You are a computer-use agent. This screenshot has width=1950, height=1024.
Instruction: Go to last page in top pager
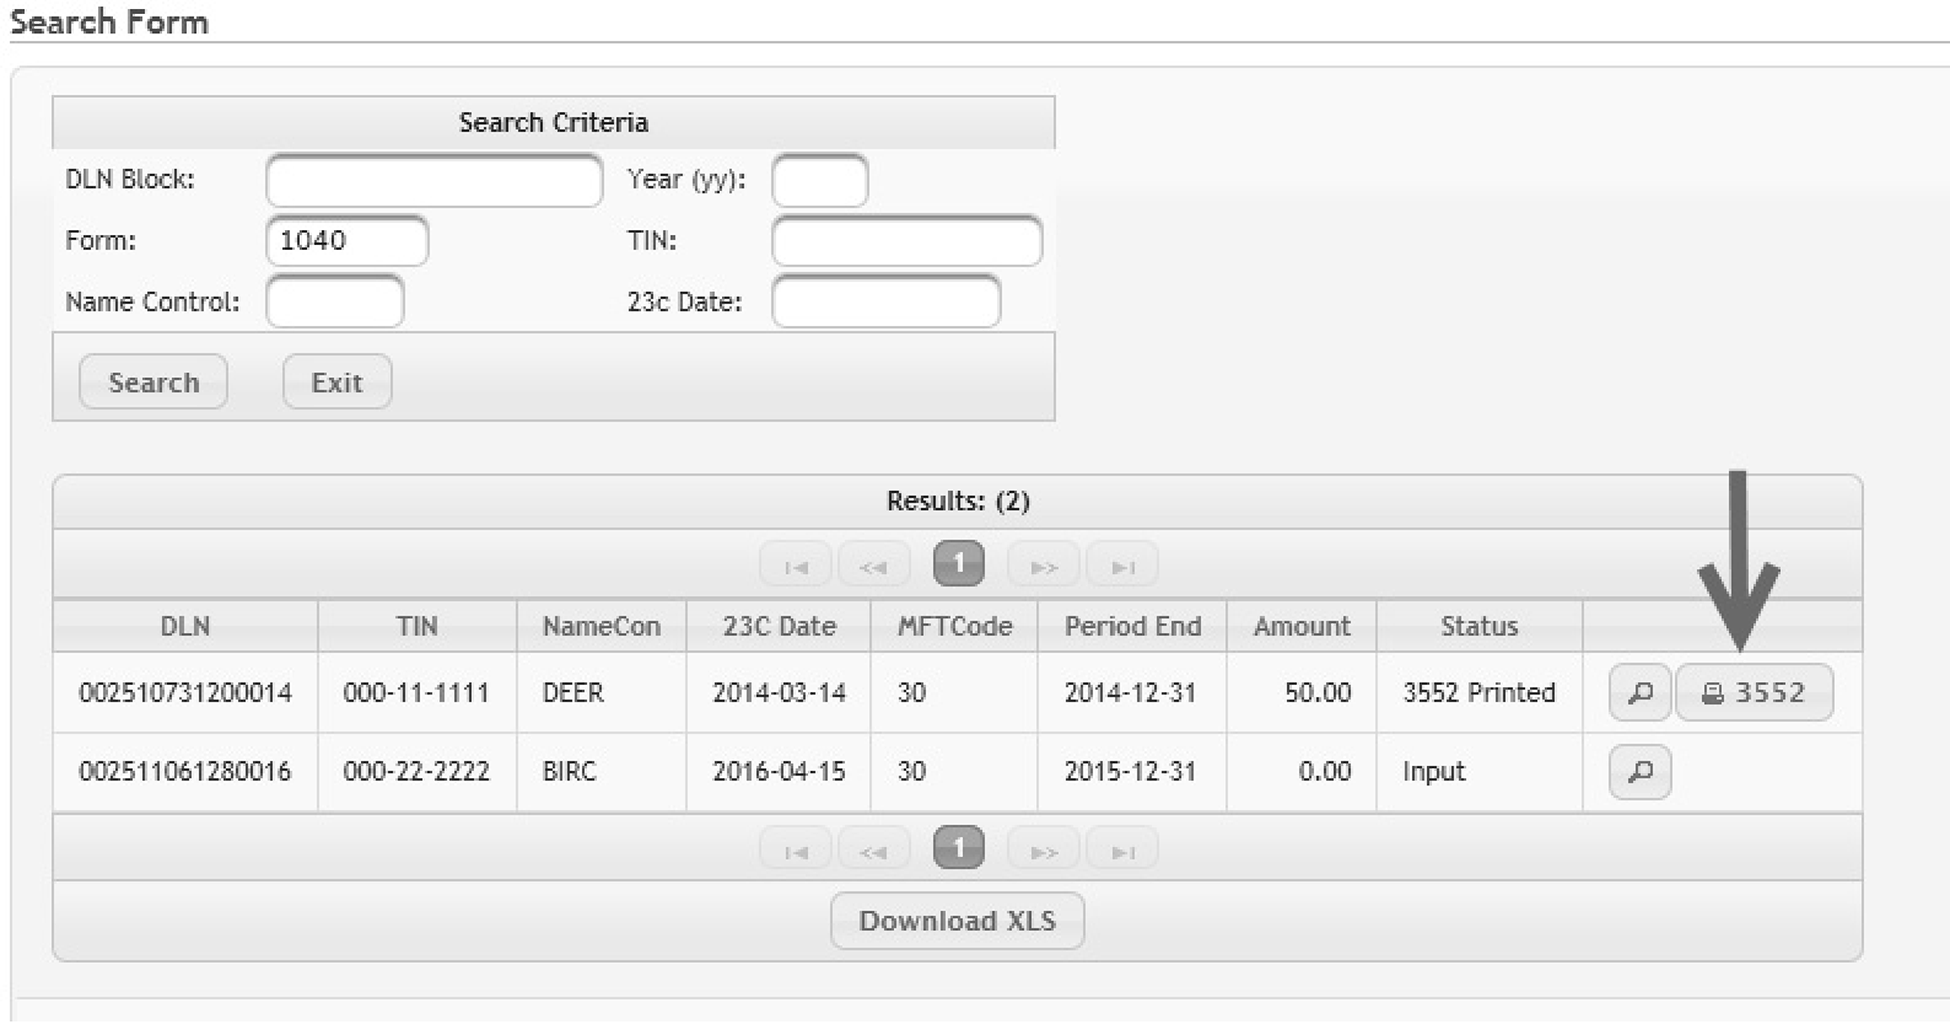click(x=1122, y=566)
